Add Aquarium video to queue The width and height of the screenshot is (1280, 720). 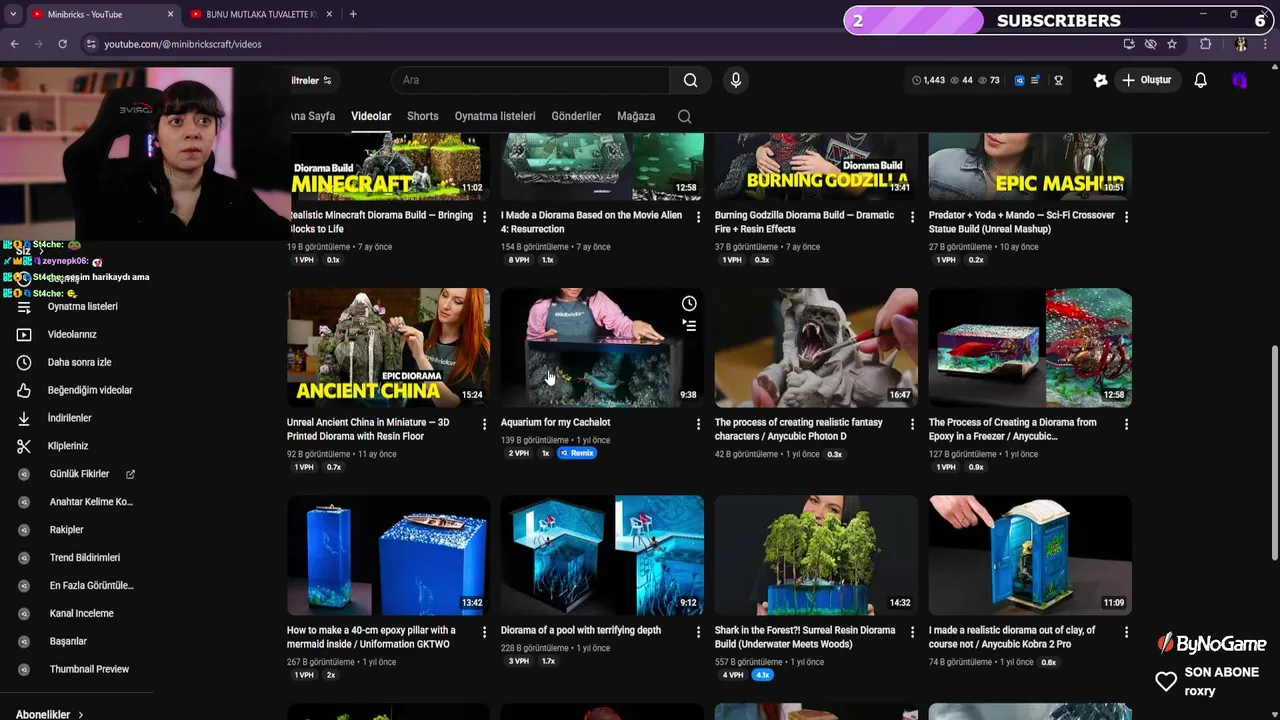pos(689,324)
